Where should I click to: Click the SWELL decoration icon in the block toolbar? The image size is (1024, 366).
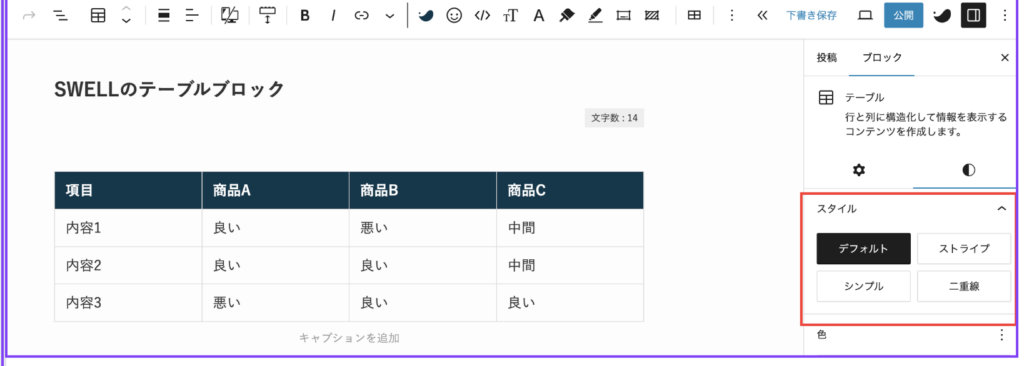[426, 16]
